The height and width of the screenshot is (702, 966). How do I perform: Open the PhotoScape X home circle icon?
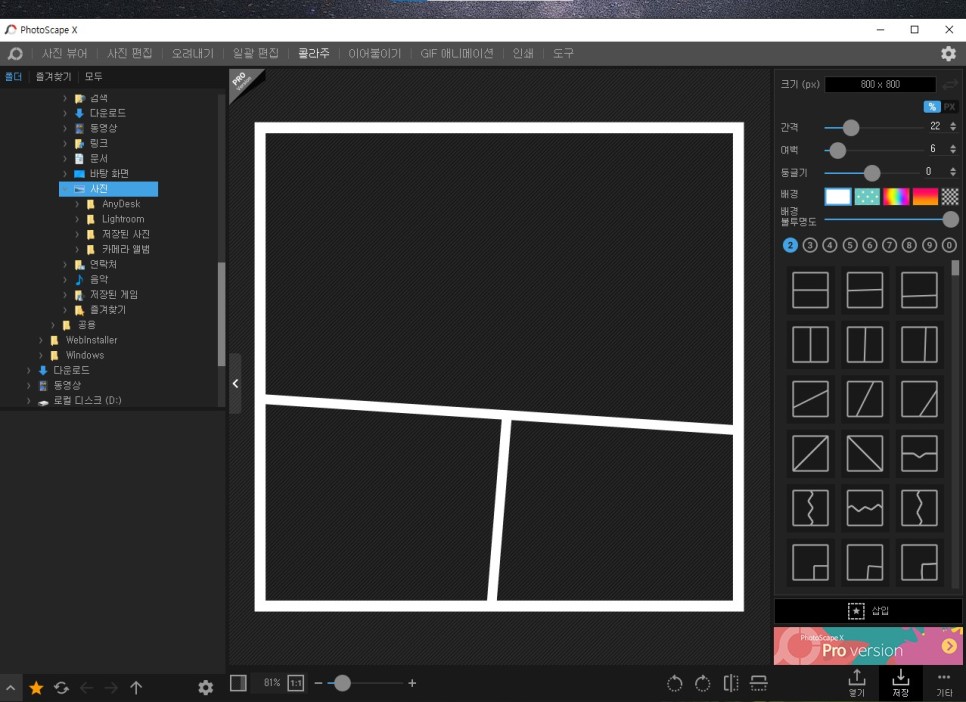point(15,54)
